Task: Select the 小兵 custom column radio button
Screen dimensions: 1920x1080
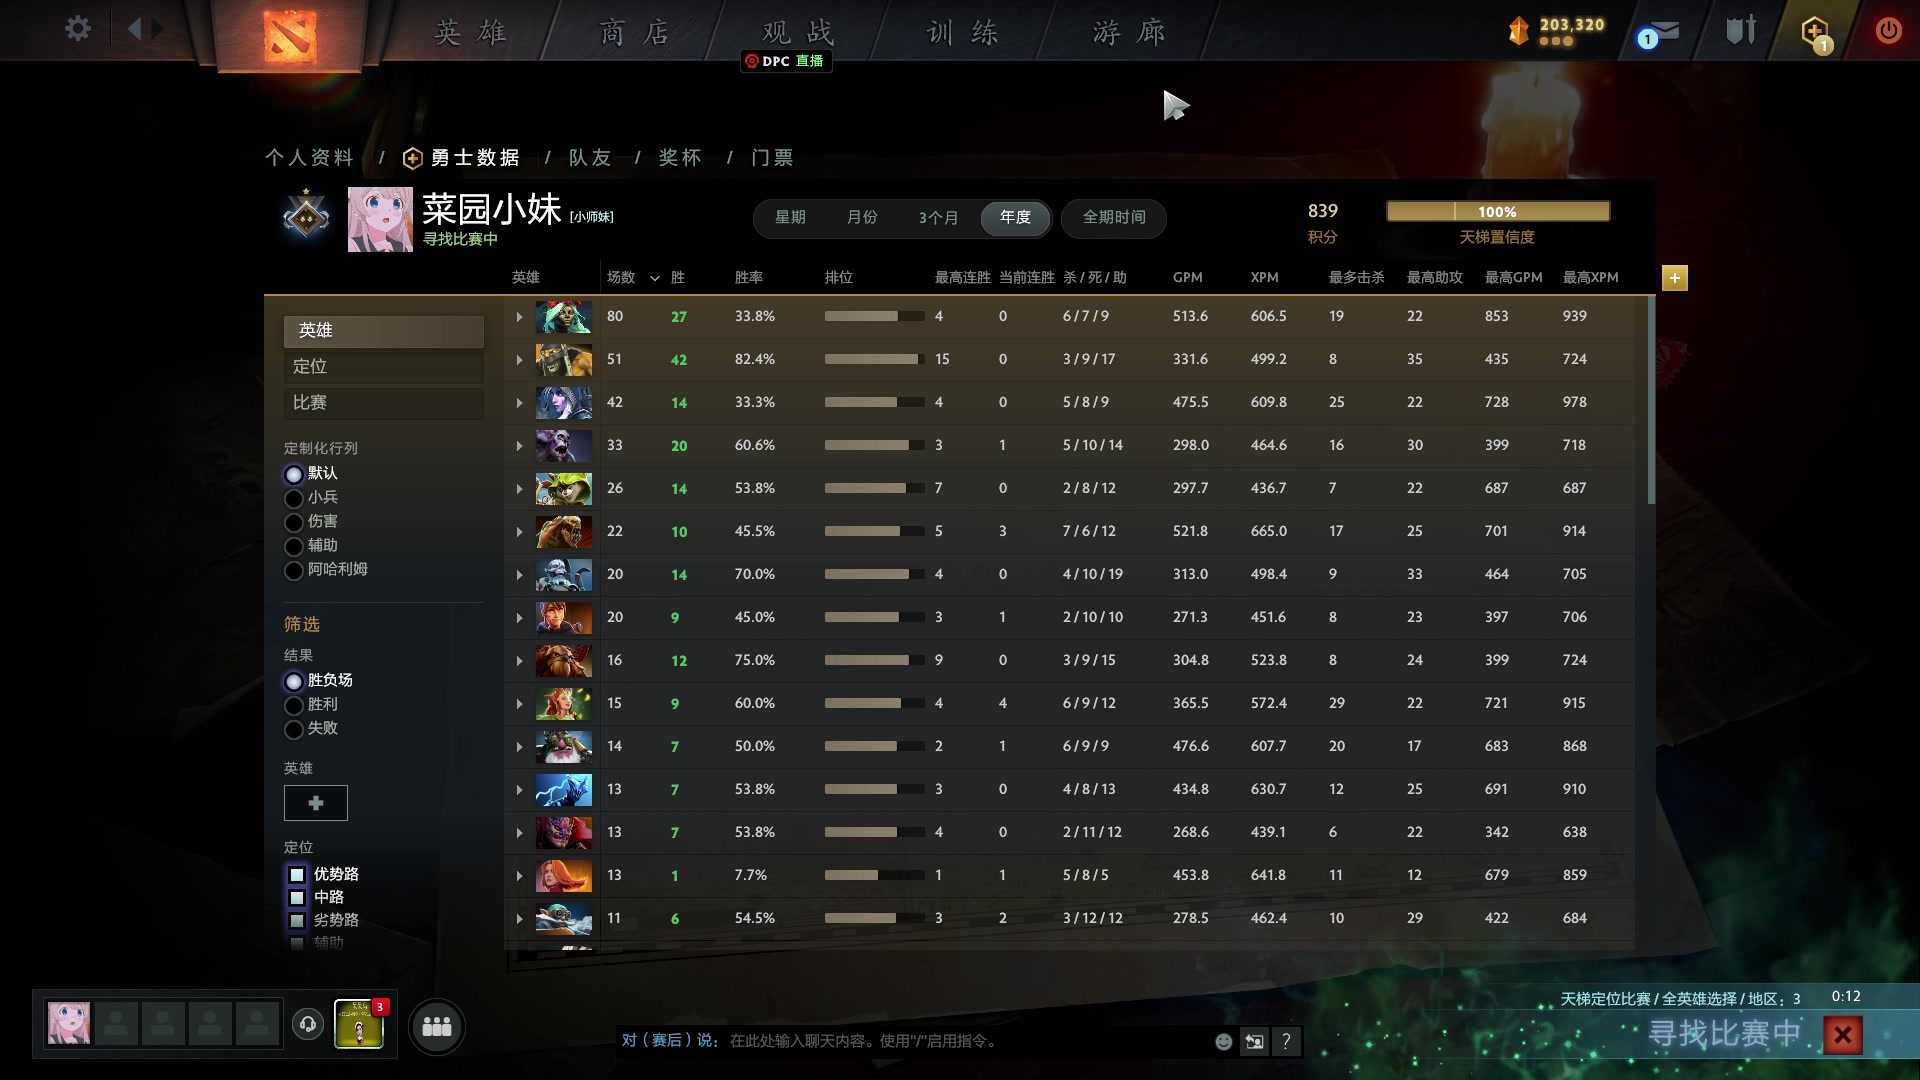Action: tap(295, 497)
